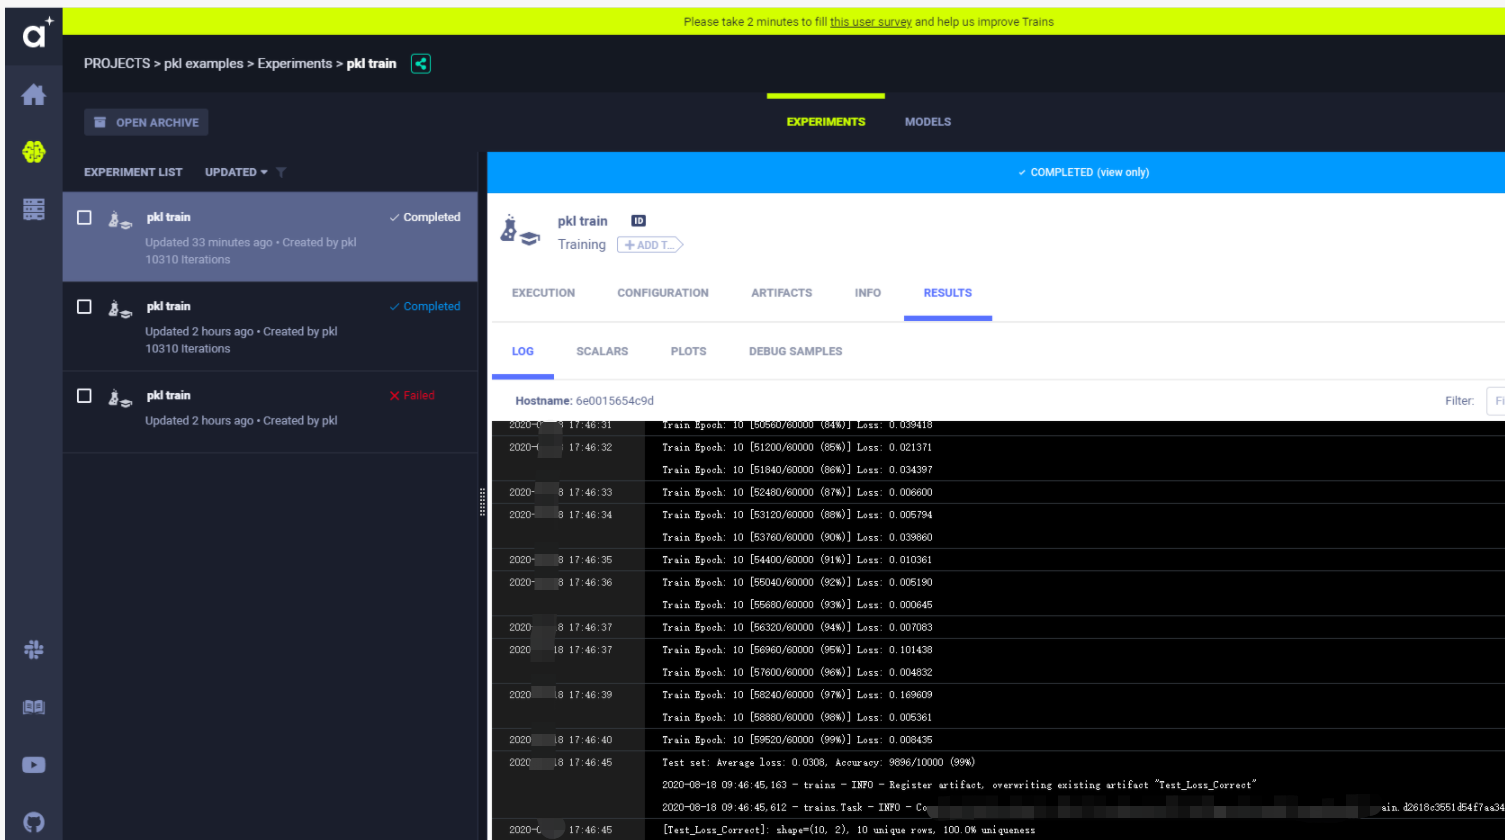Viewport: 1505px width, 840px height.
Task: Open the EXECUTION tab
Action: [x=543, y=293]
